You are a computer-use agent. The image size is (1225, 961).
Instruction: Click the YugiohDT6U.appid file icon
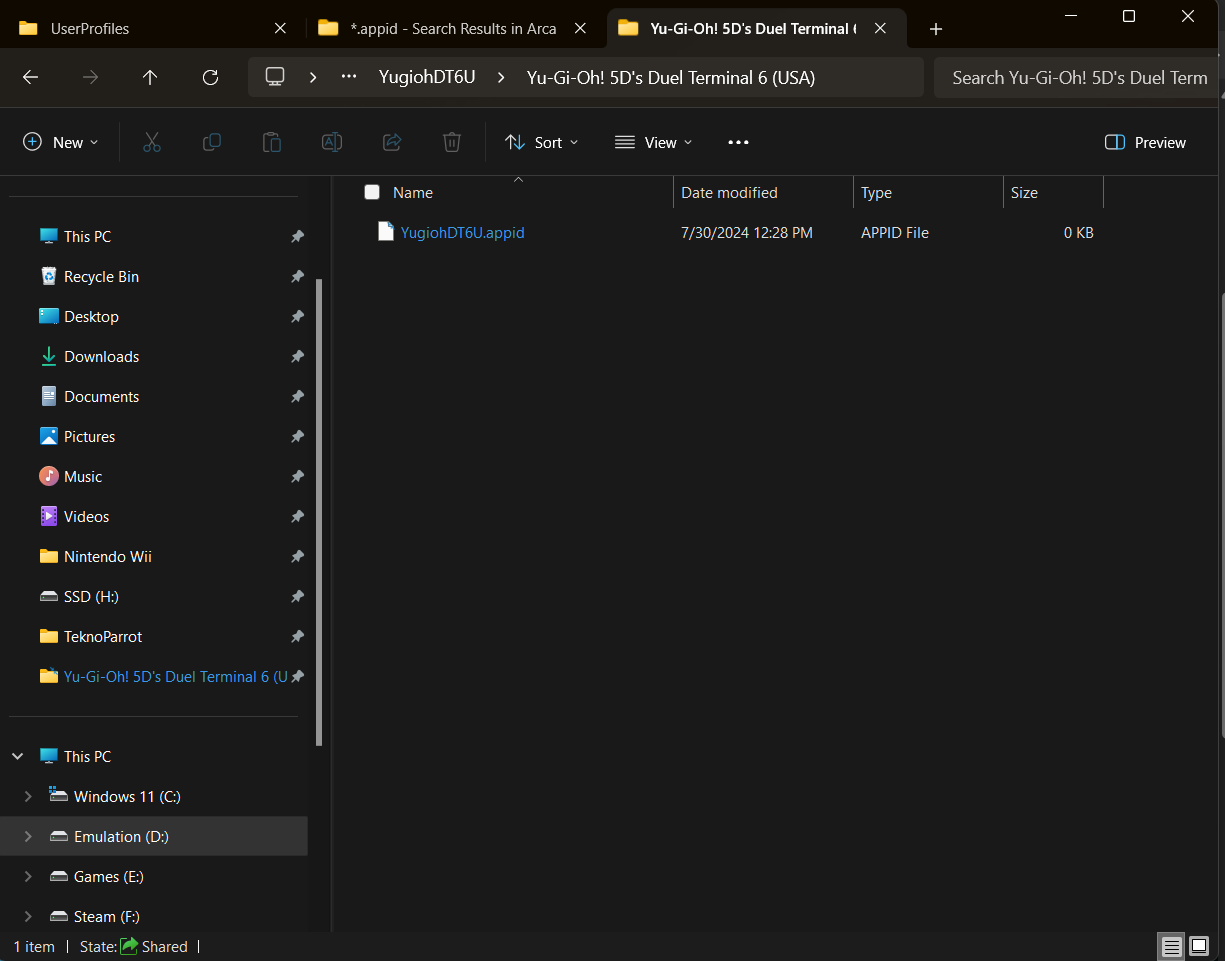coord(386,232)
